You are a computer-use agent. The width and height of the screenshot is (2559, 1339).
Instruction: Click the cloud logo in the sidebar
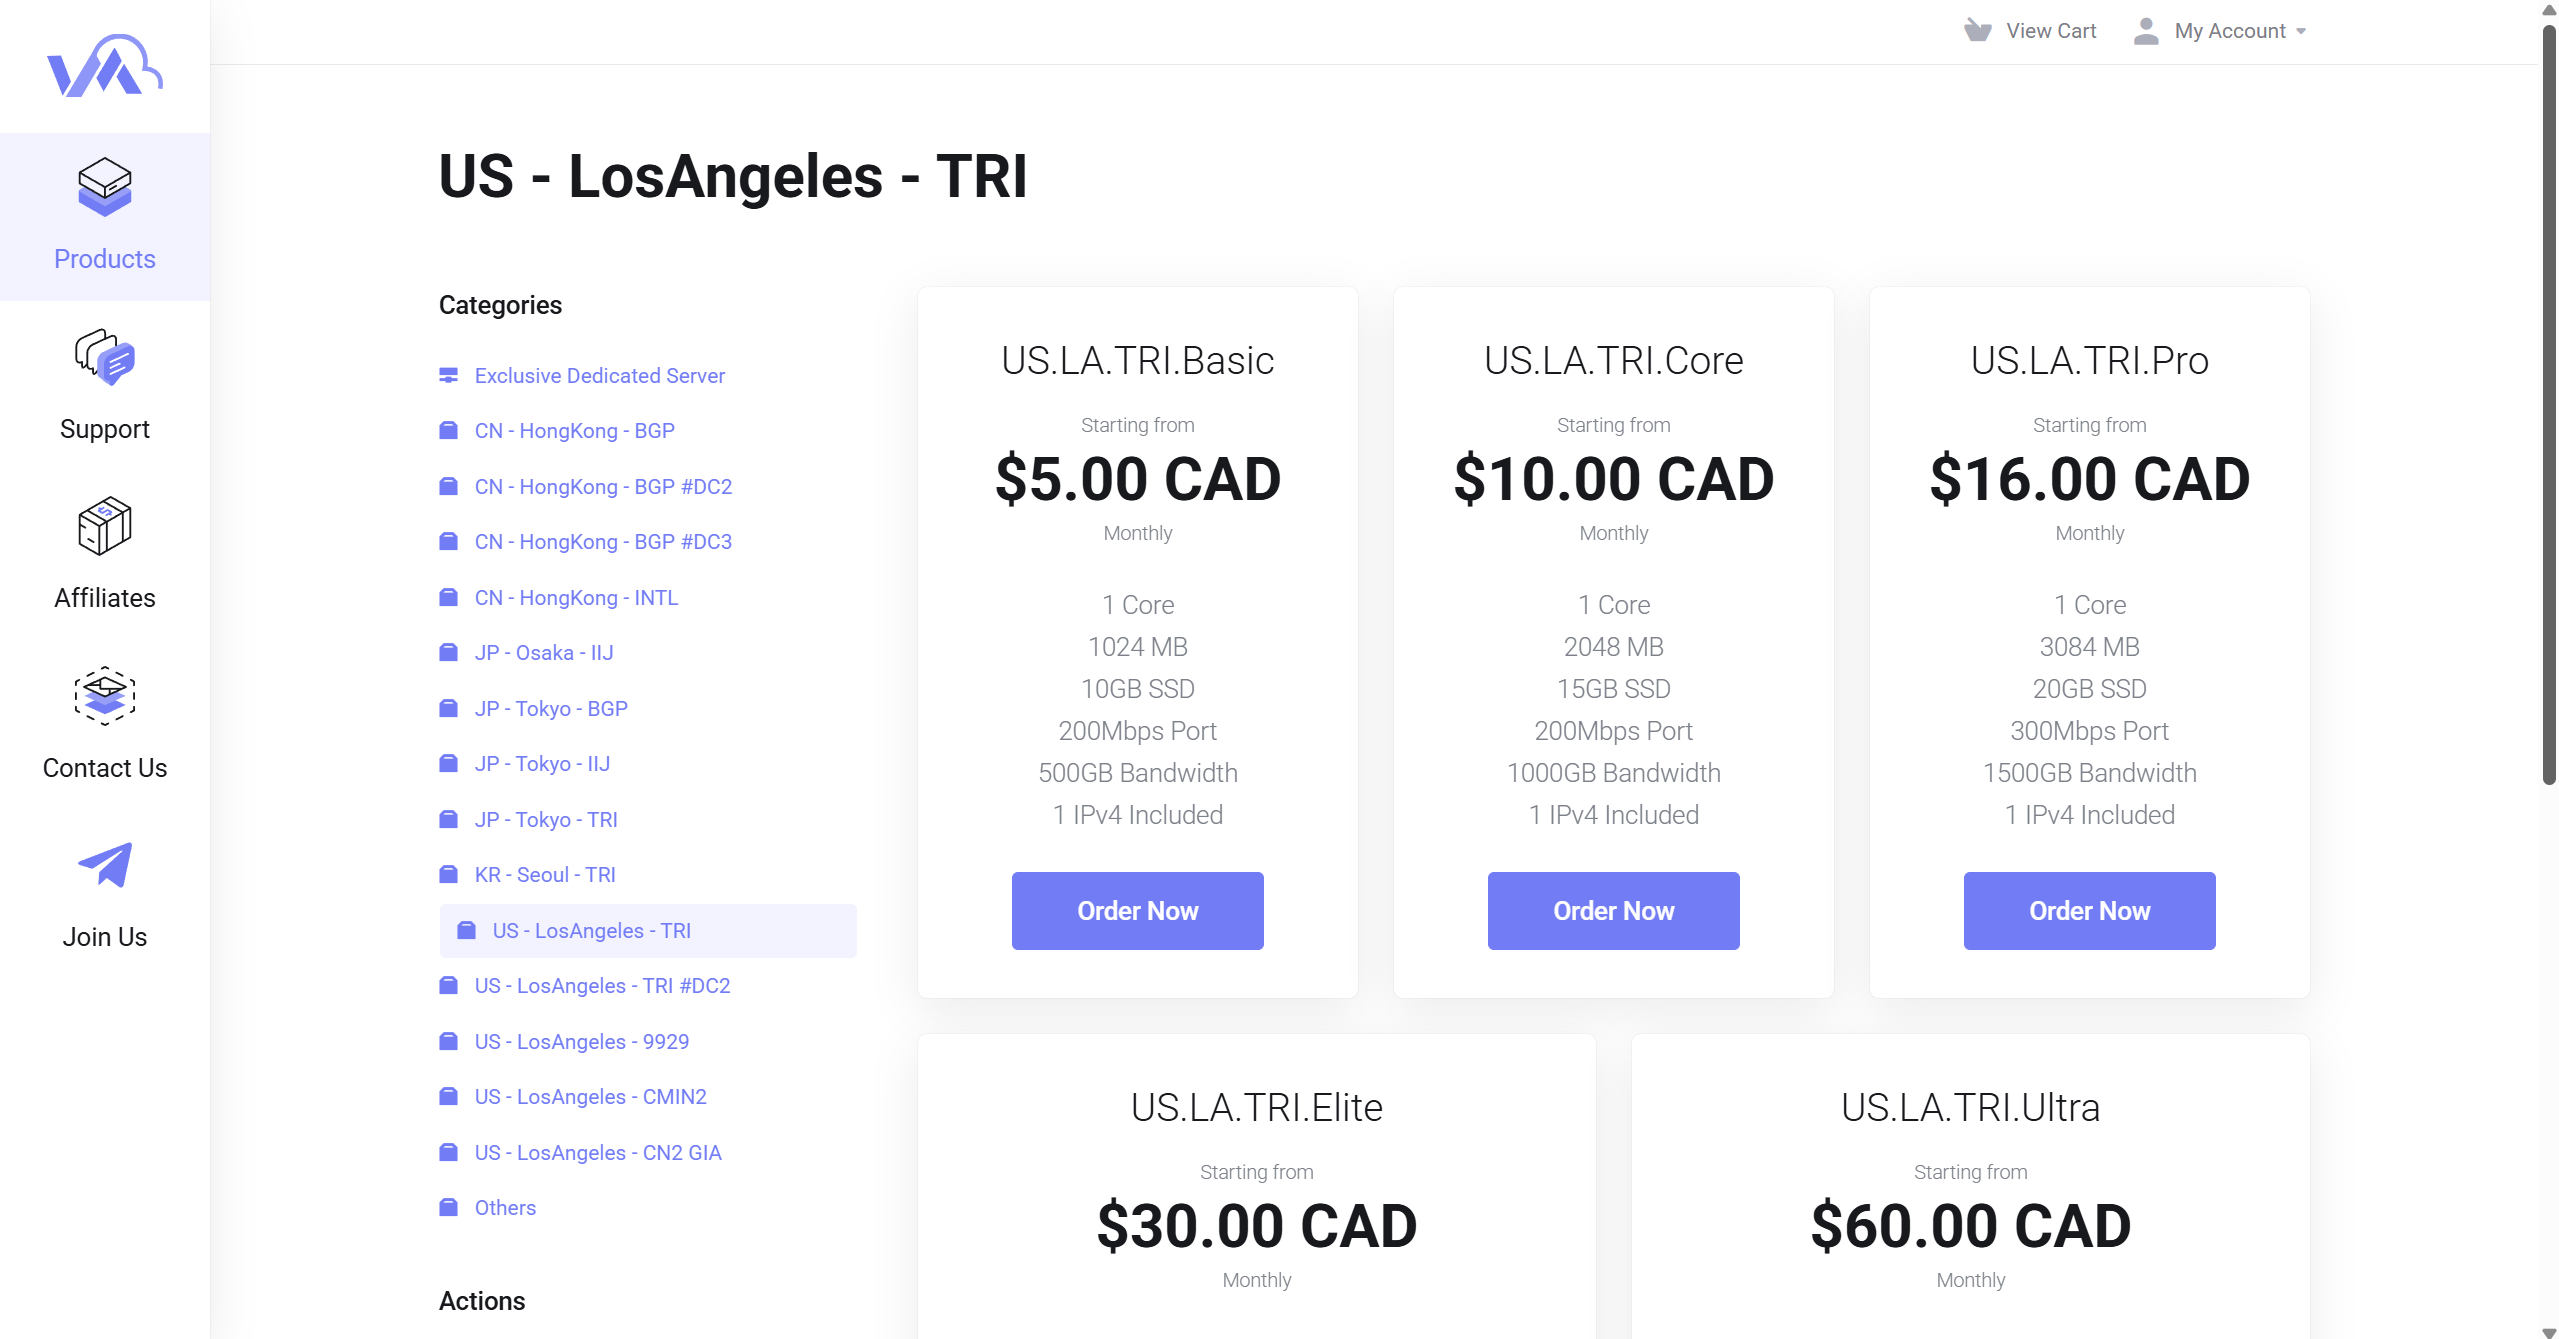[104, 67]
